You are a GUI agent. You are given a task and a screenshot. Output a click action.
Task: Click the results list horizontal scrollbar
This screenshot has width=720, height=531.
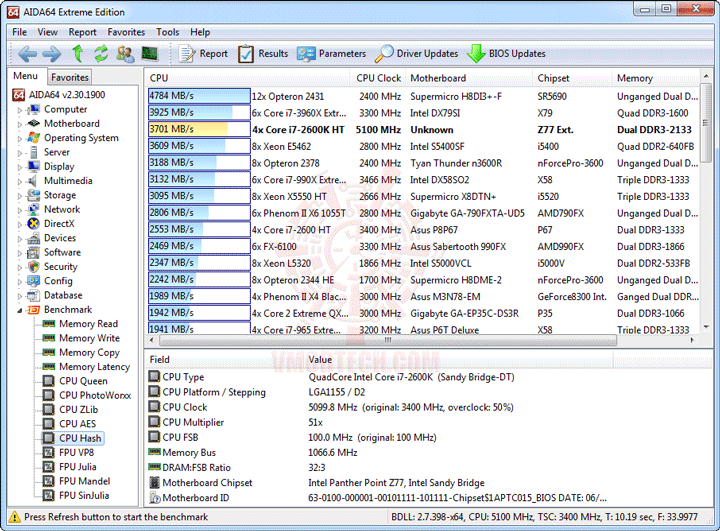(x=388, y=340)
